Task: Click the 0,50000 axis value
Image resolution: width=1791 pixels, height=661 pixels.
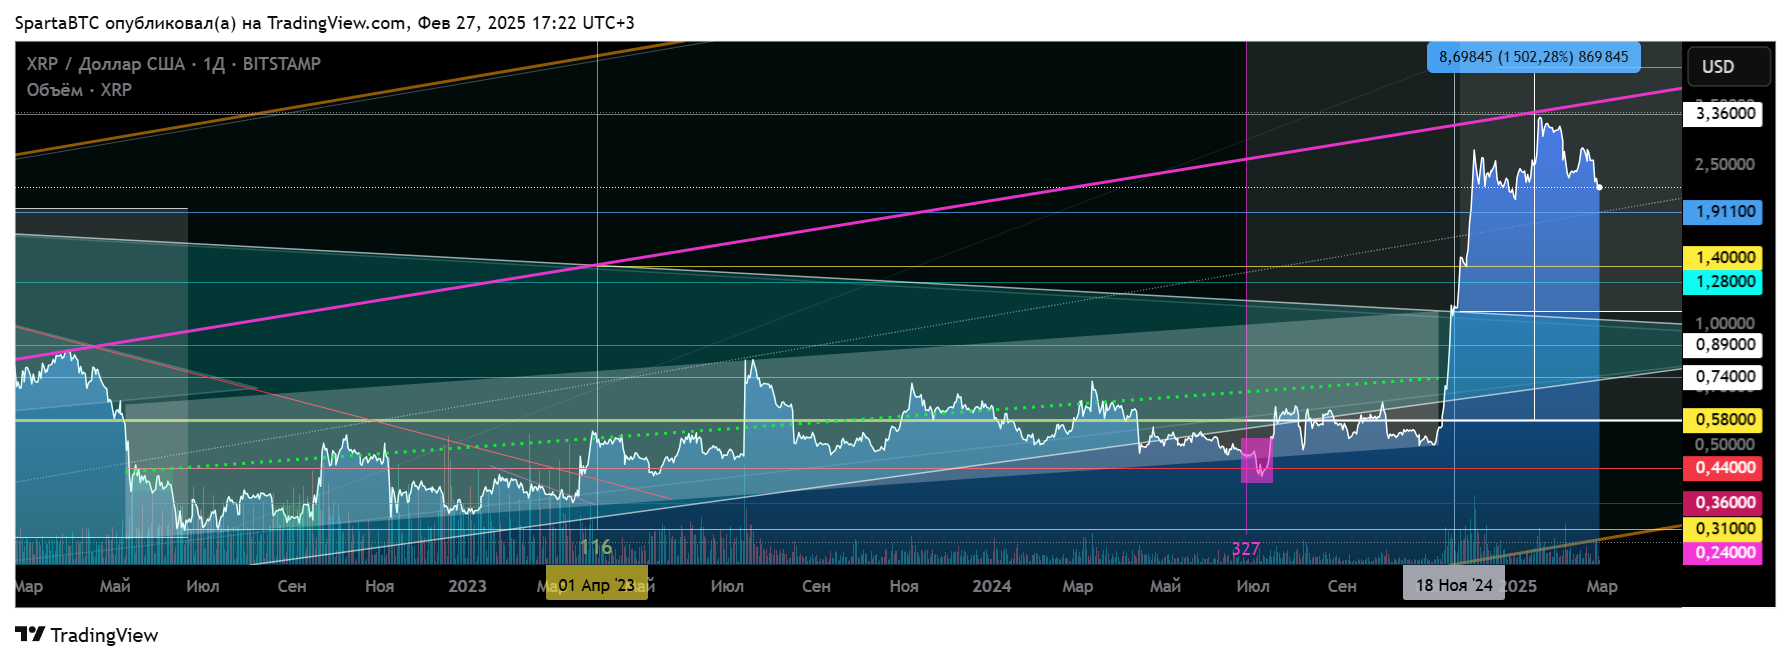Action: click(1725, 444)
